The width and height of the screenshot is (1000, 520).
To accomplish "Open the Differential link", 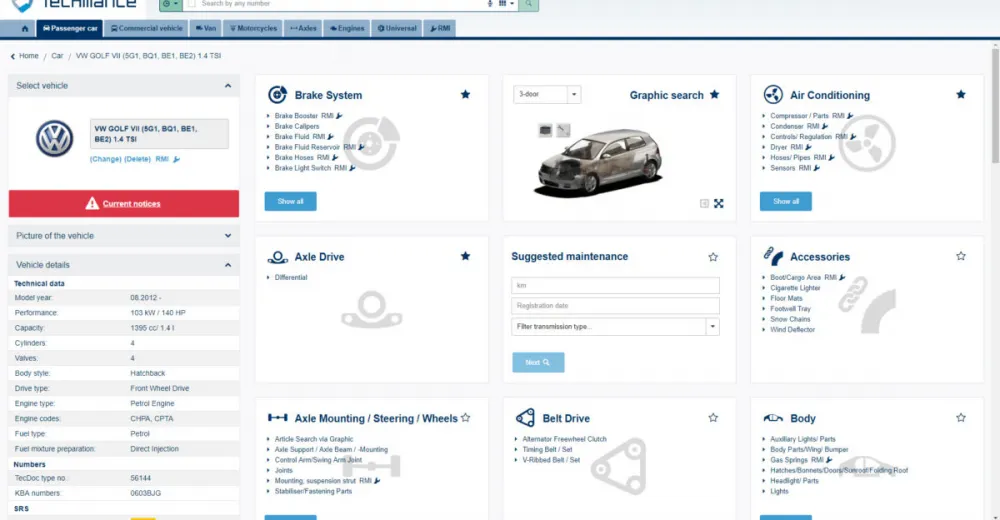I will (x=291, y=278).
